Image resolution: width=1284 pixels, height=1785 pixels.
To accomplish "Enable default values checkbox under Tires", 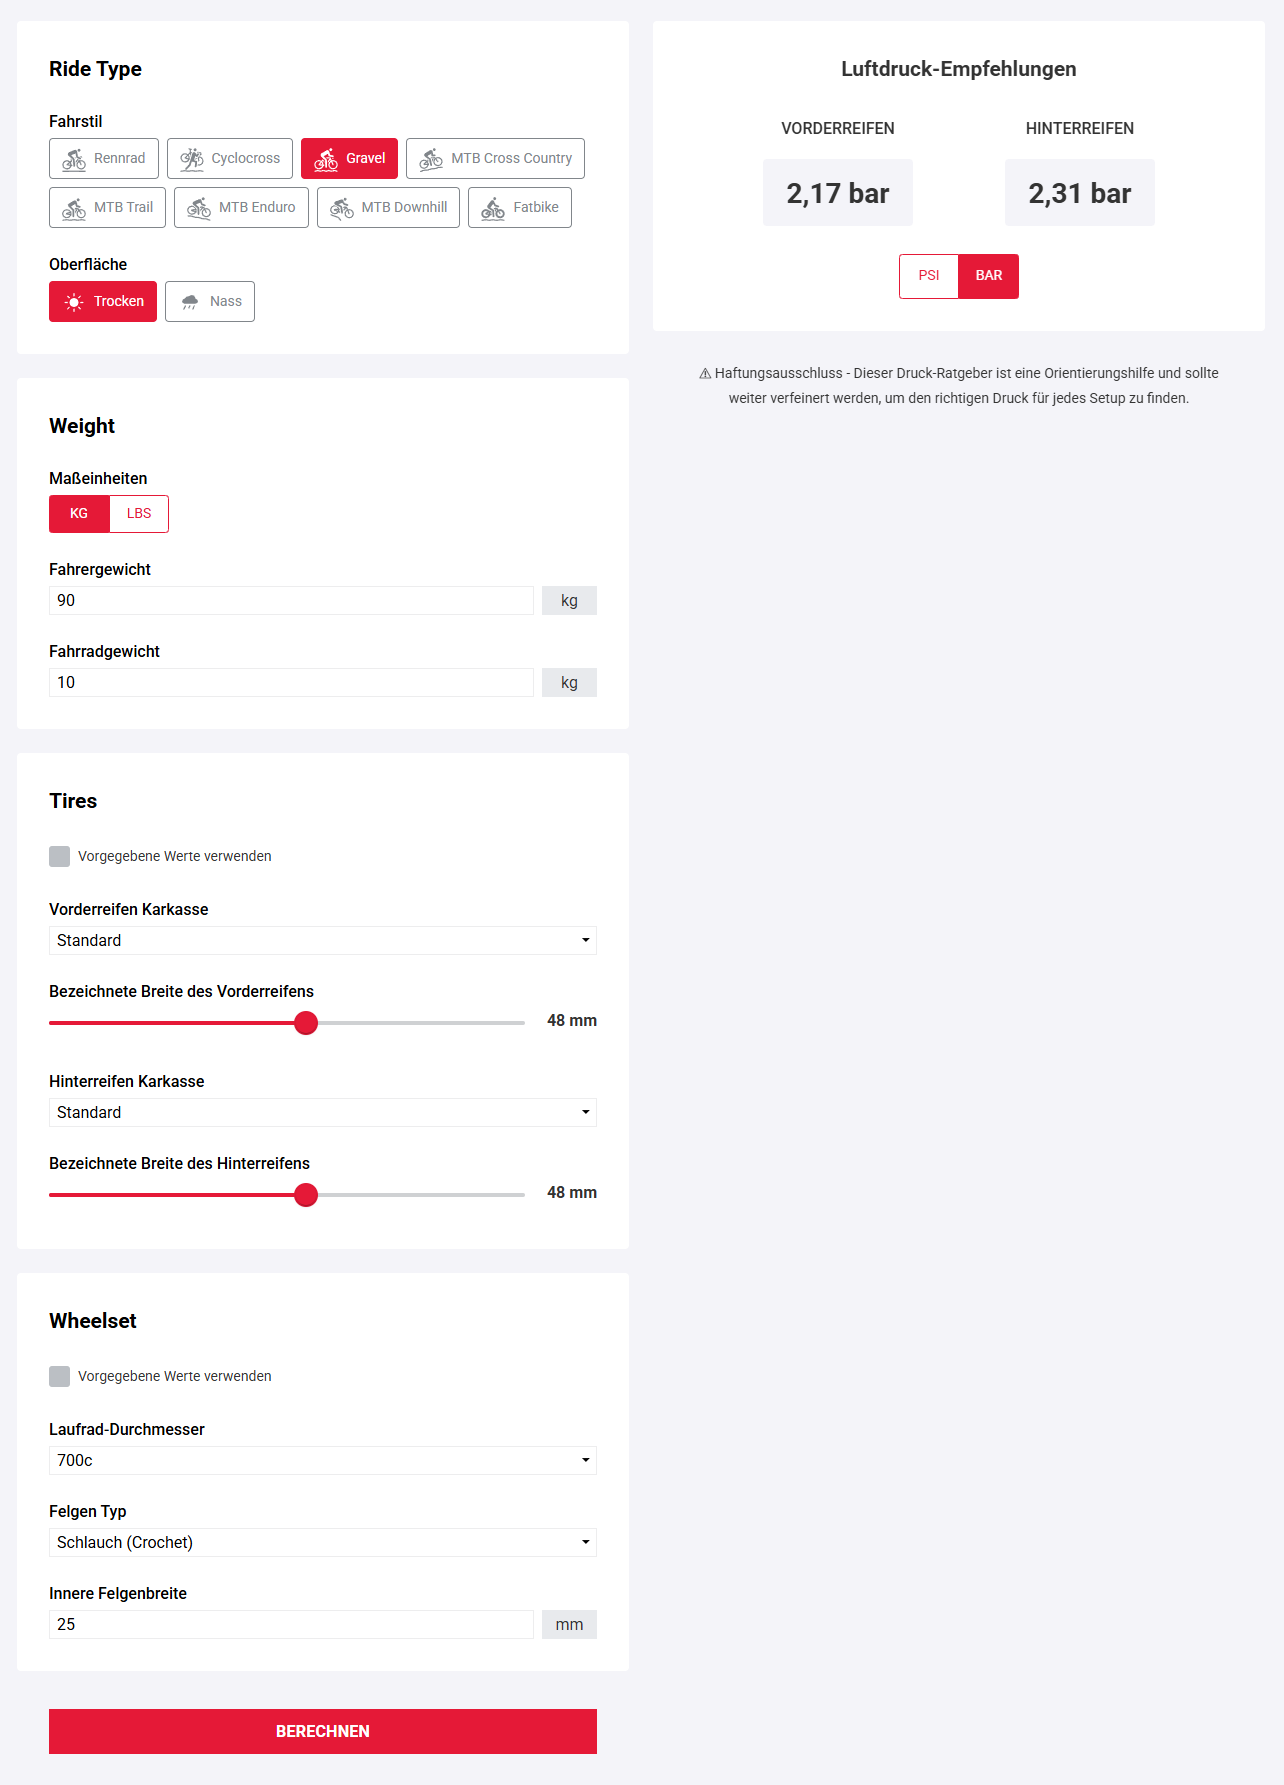I will pos(60,856).
